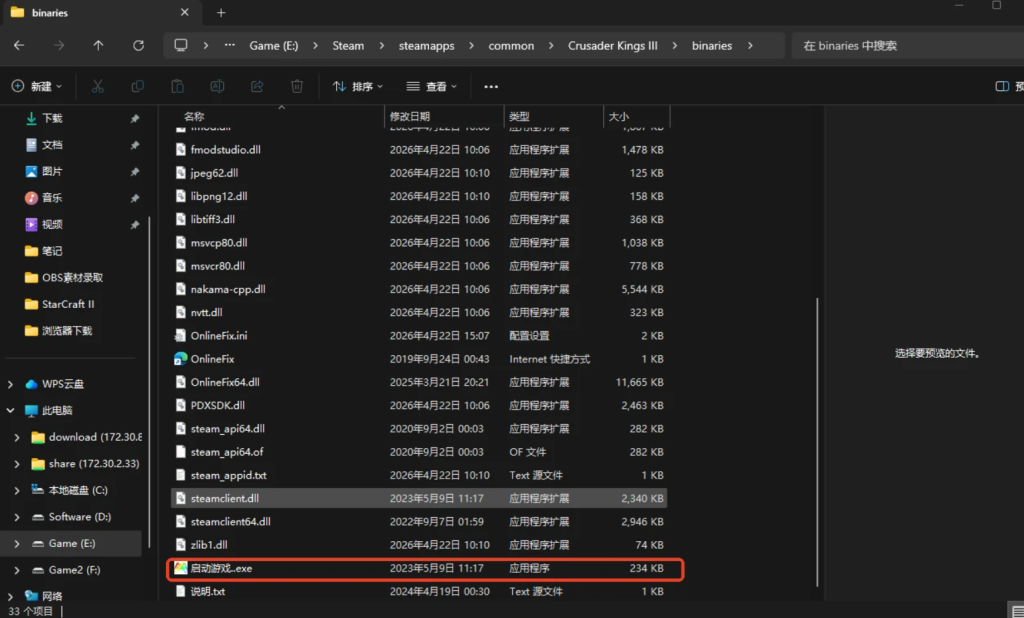Go up one folder with Up arrow

[98, 46]
